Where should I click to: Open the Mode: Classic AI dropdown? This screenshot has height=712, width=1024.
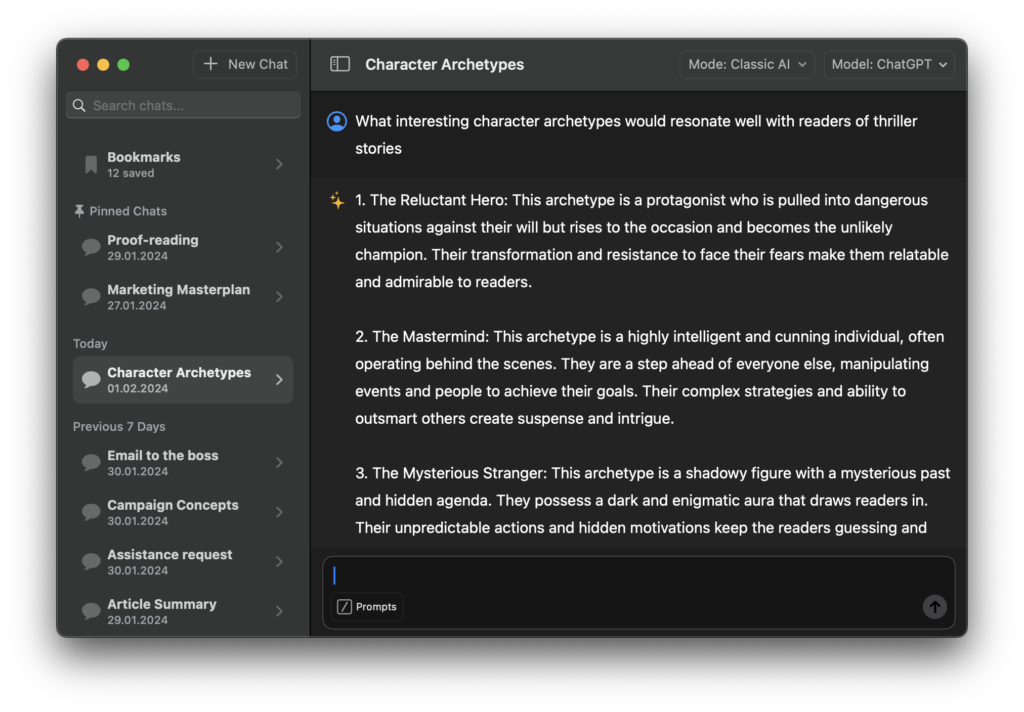(x=747, y=64)
